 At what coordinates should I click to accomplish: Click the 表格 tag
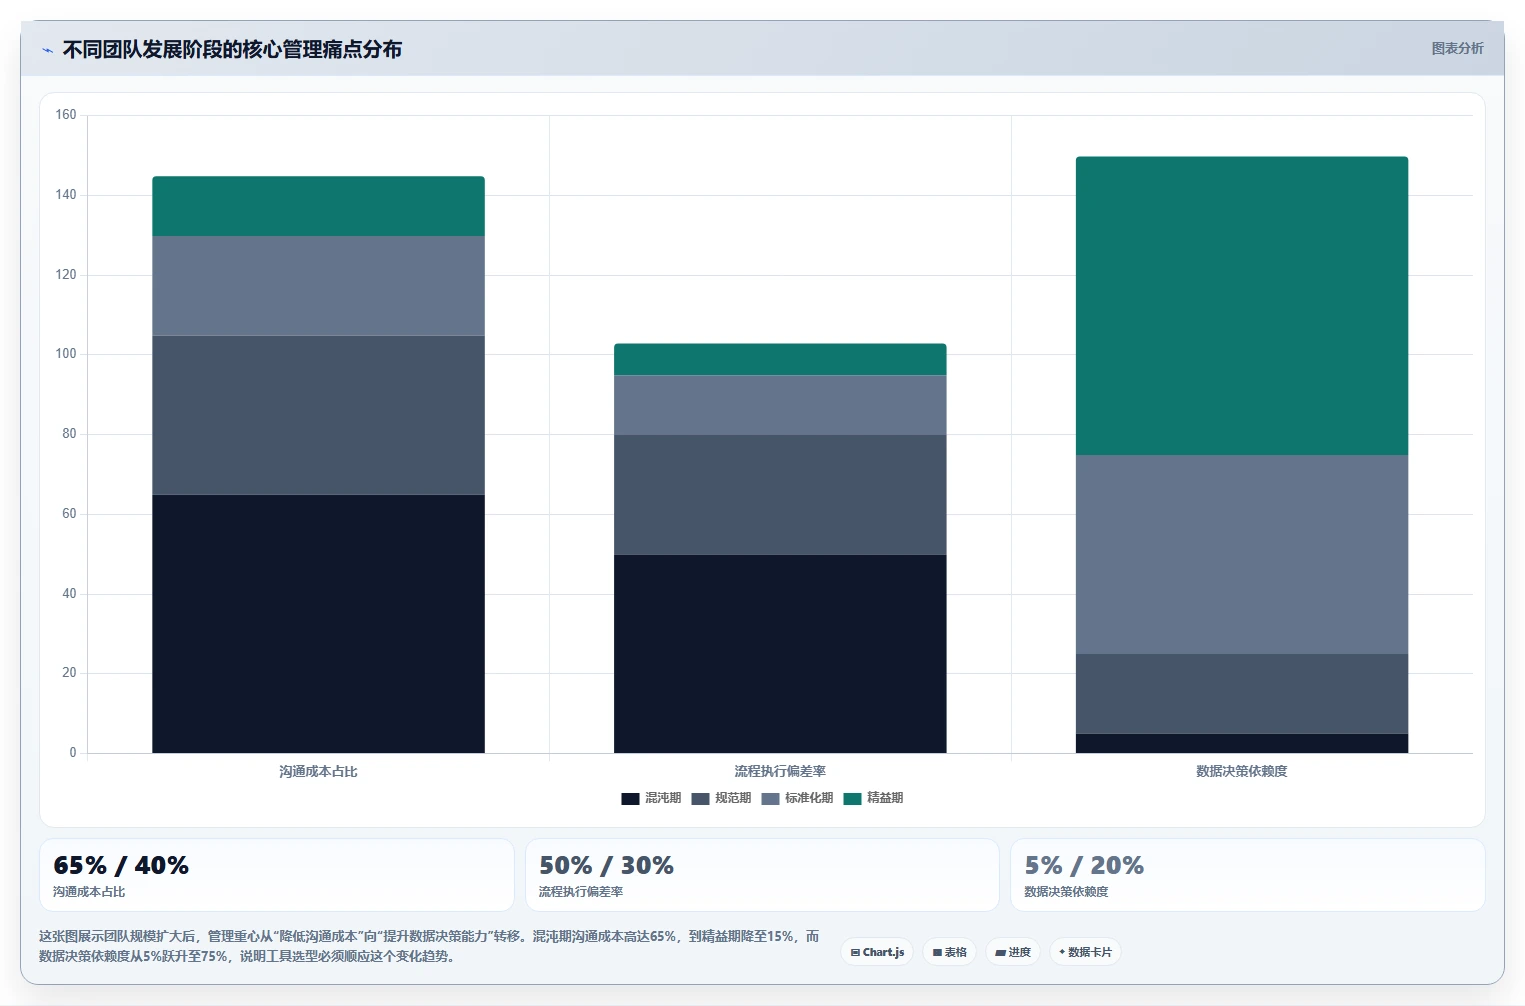949,952
